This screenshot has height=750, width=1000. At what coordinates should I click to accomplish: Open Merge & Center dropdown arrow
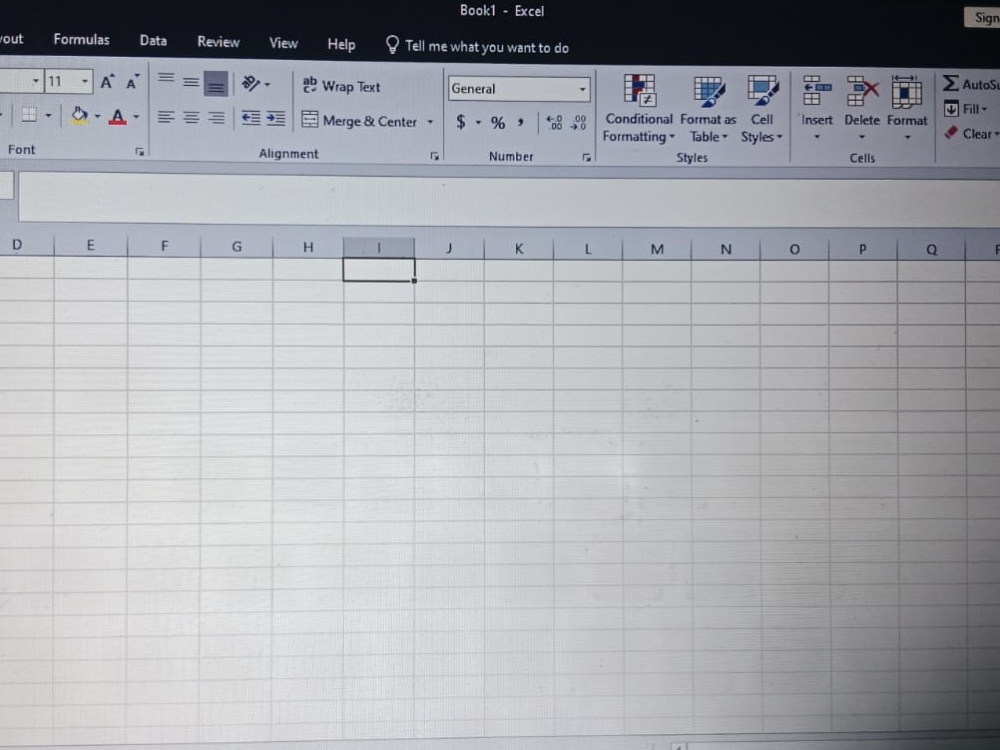pyautogui.click(x=430, y=121)
